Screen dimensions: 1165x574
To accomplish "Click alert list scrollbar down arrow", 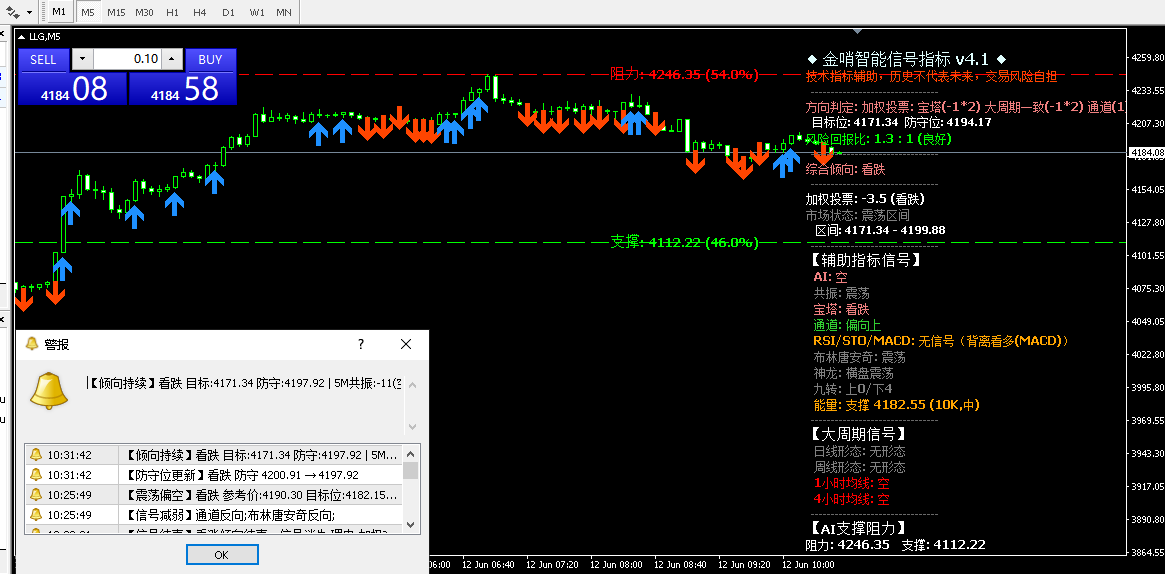I will point(411,526).
